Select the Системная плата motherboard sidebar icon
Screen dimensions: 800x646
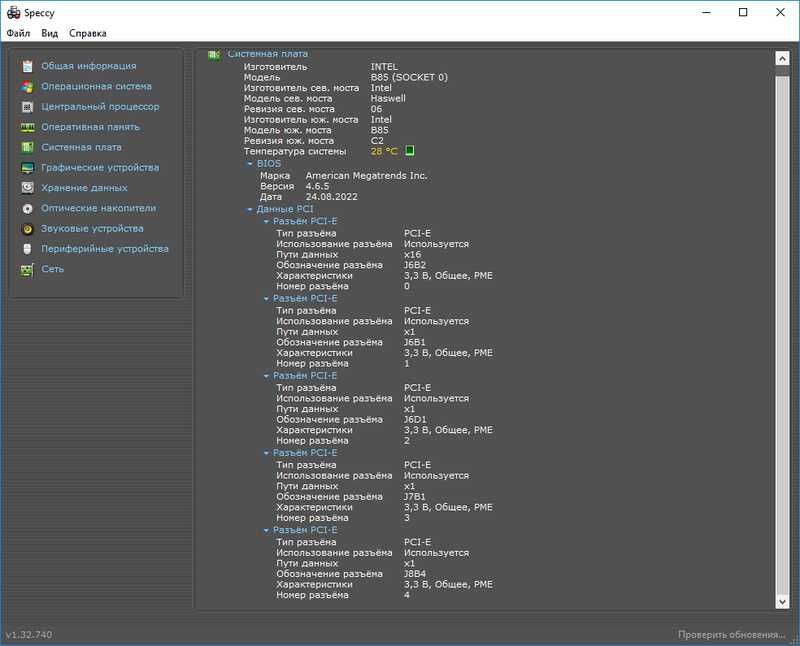28,147
